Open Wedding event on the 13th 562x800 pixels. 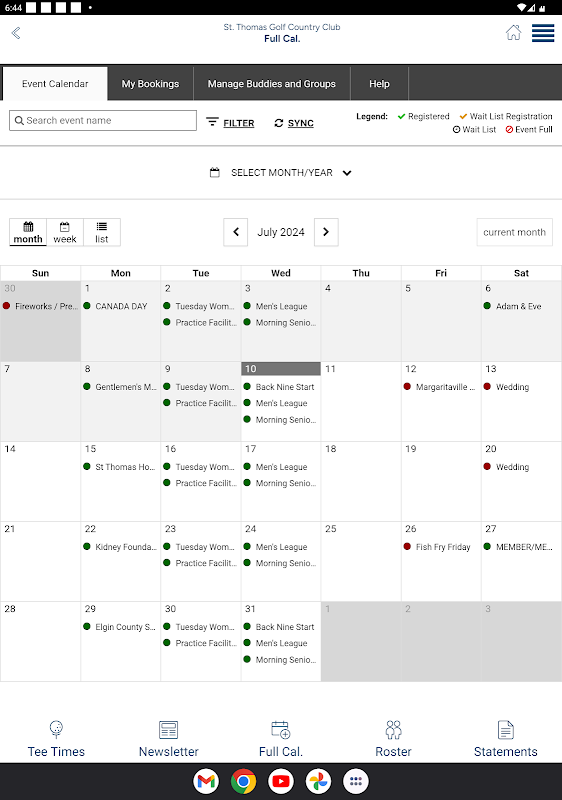(507, 387)
